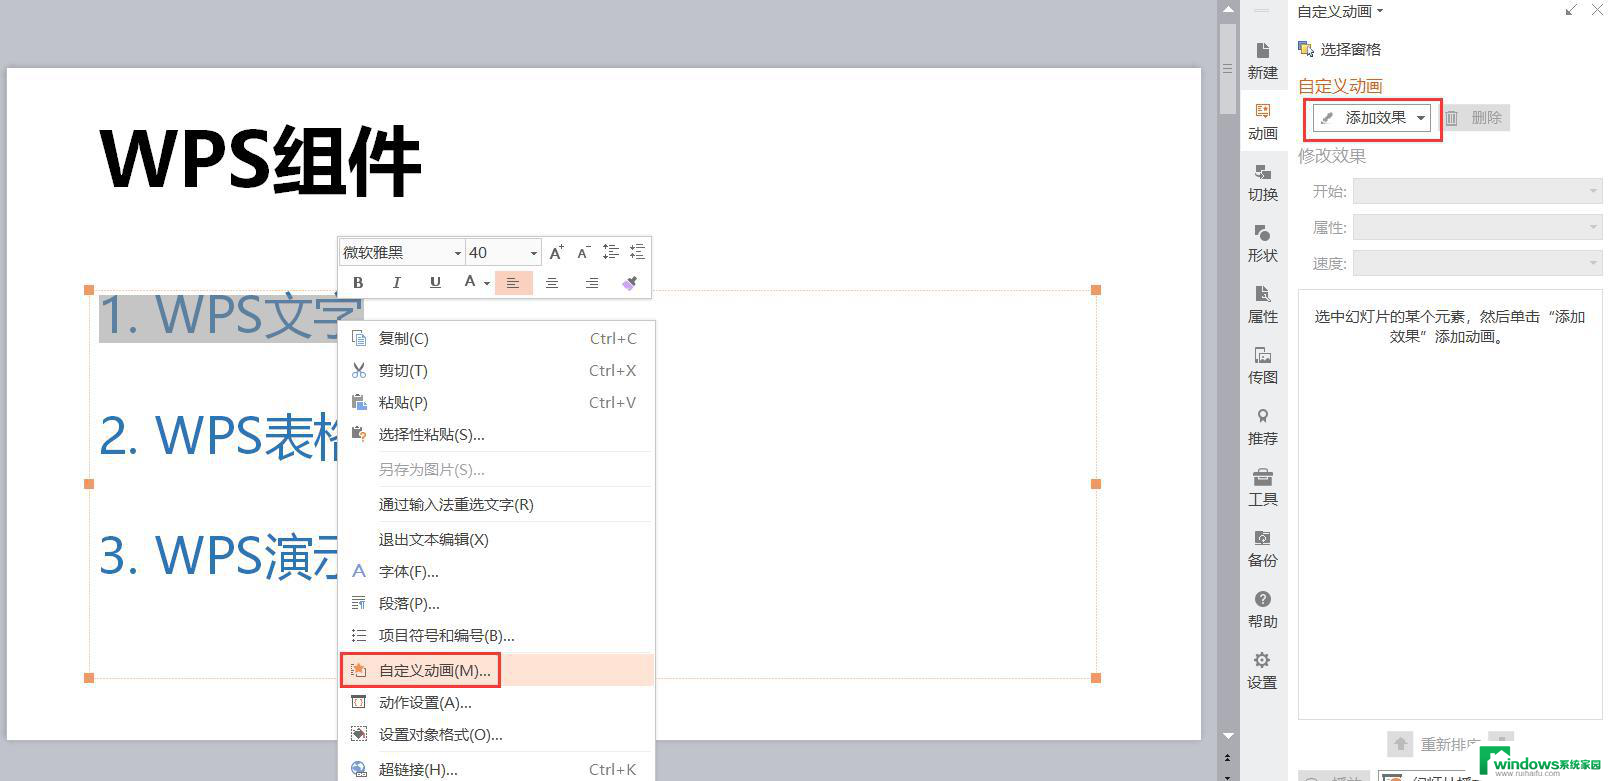Click the 3. WPS演示 list line

tap(220, 556)
